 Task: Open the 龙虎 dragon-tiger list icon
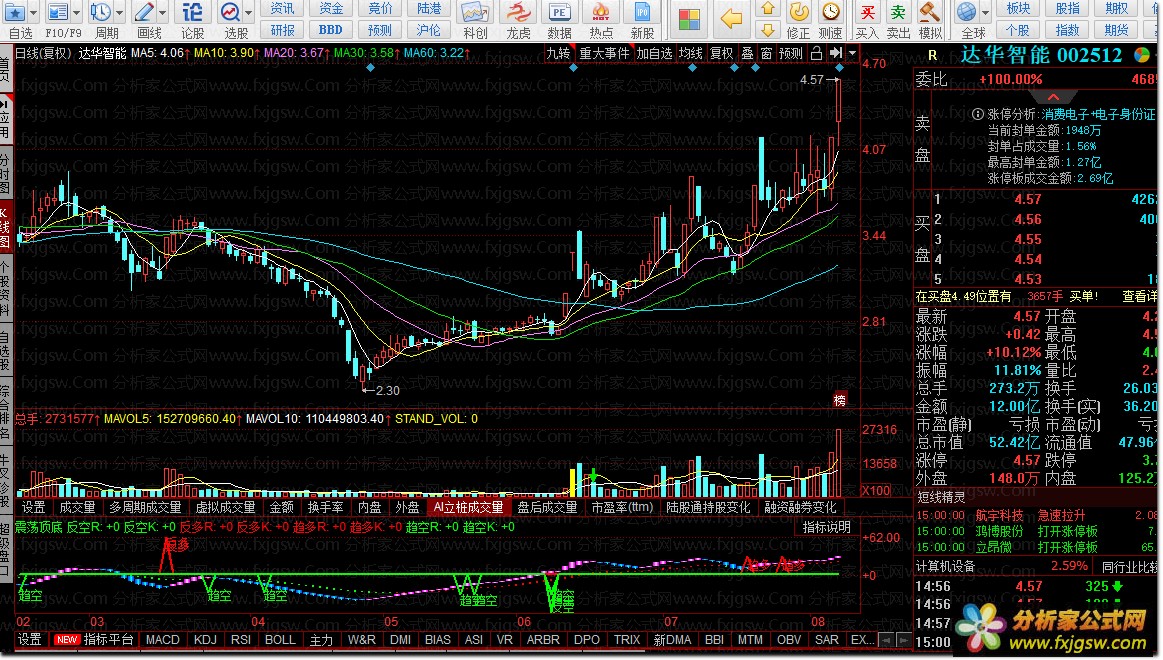(x=517, y=13)
